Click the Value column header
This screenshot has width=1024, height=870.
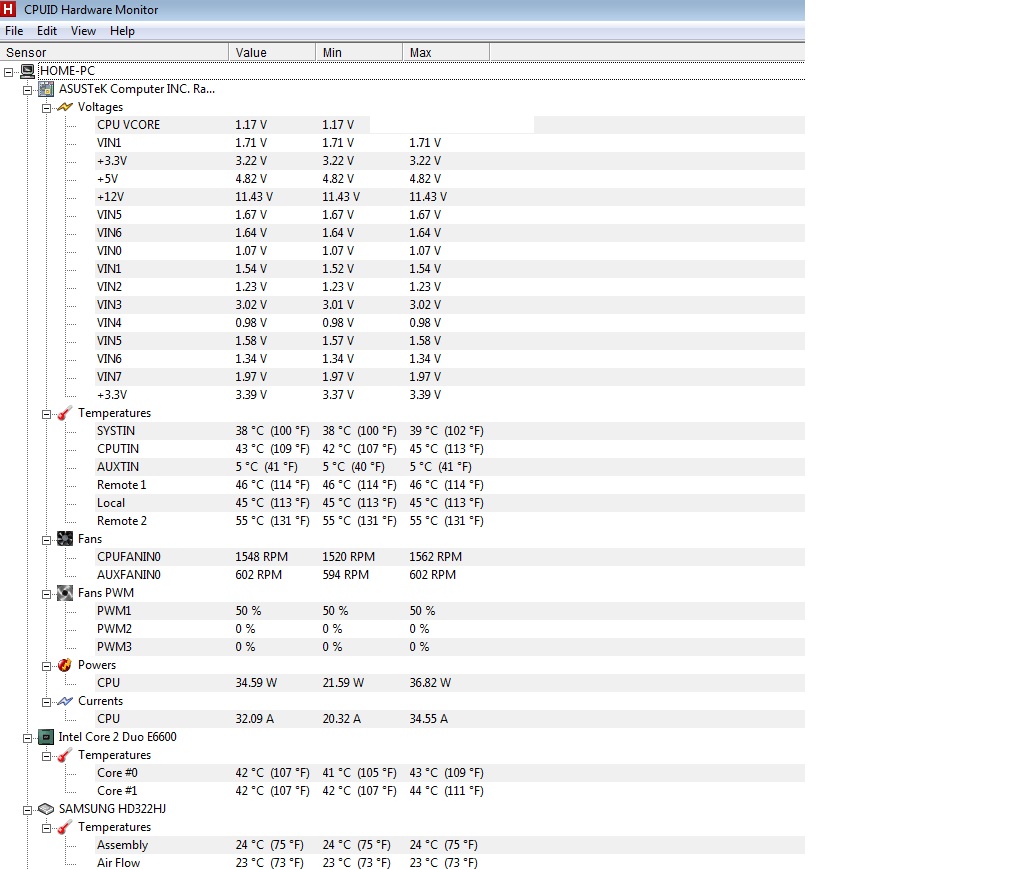(x=272, y=52)
